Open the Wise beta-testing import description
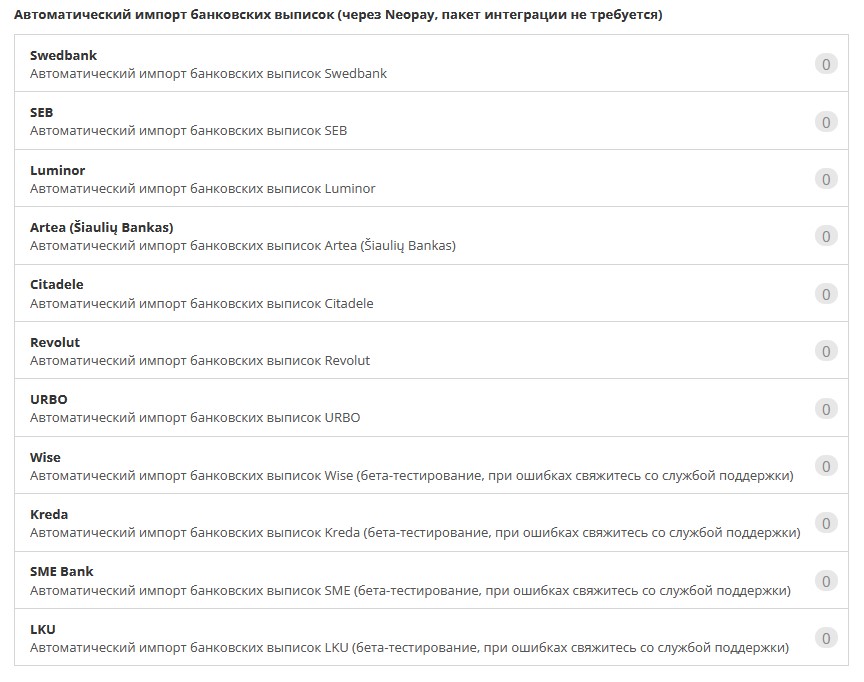Image resolution: width=864 pixels, height=682 pixels. click(411, 476)
